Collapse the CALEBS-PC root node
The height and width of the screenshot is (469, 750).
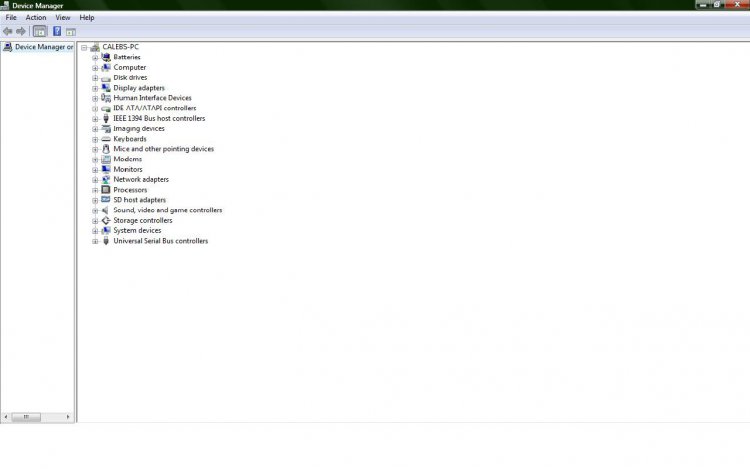coord(84,47)
